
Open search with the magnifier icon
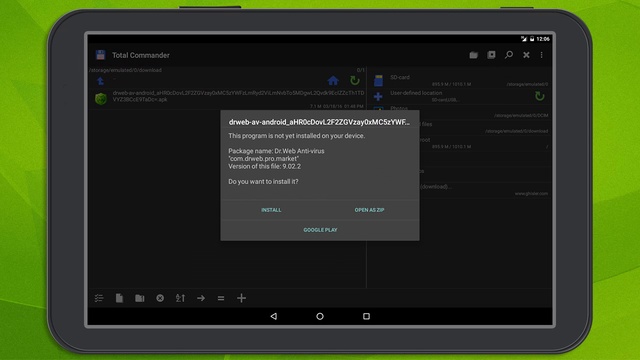509,55
